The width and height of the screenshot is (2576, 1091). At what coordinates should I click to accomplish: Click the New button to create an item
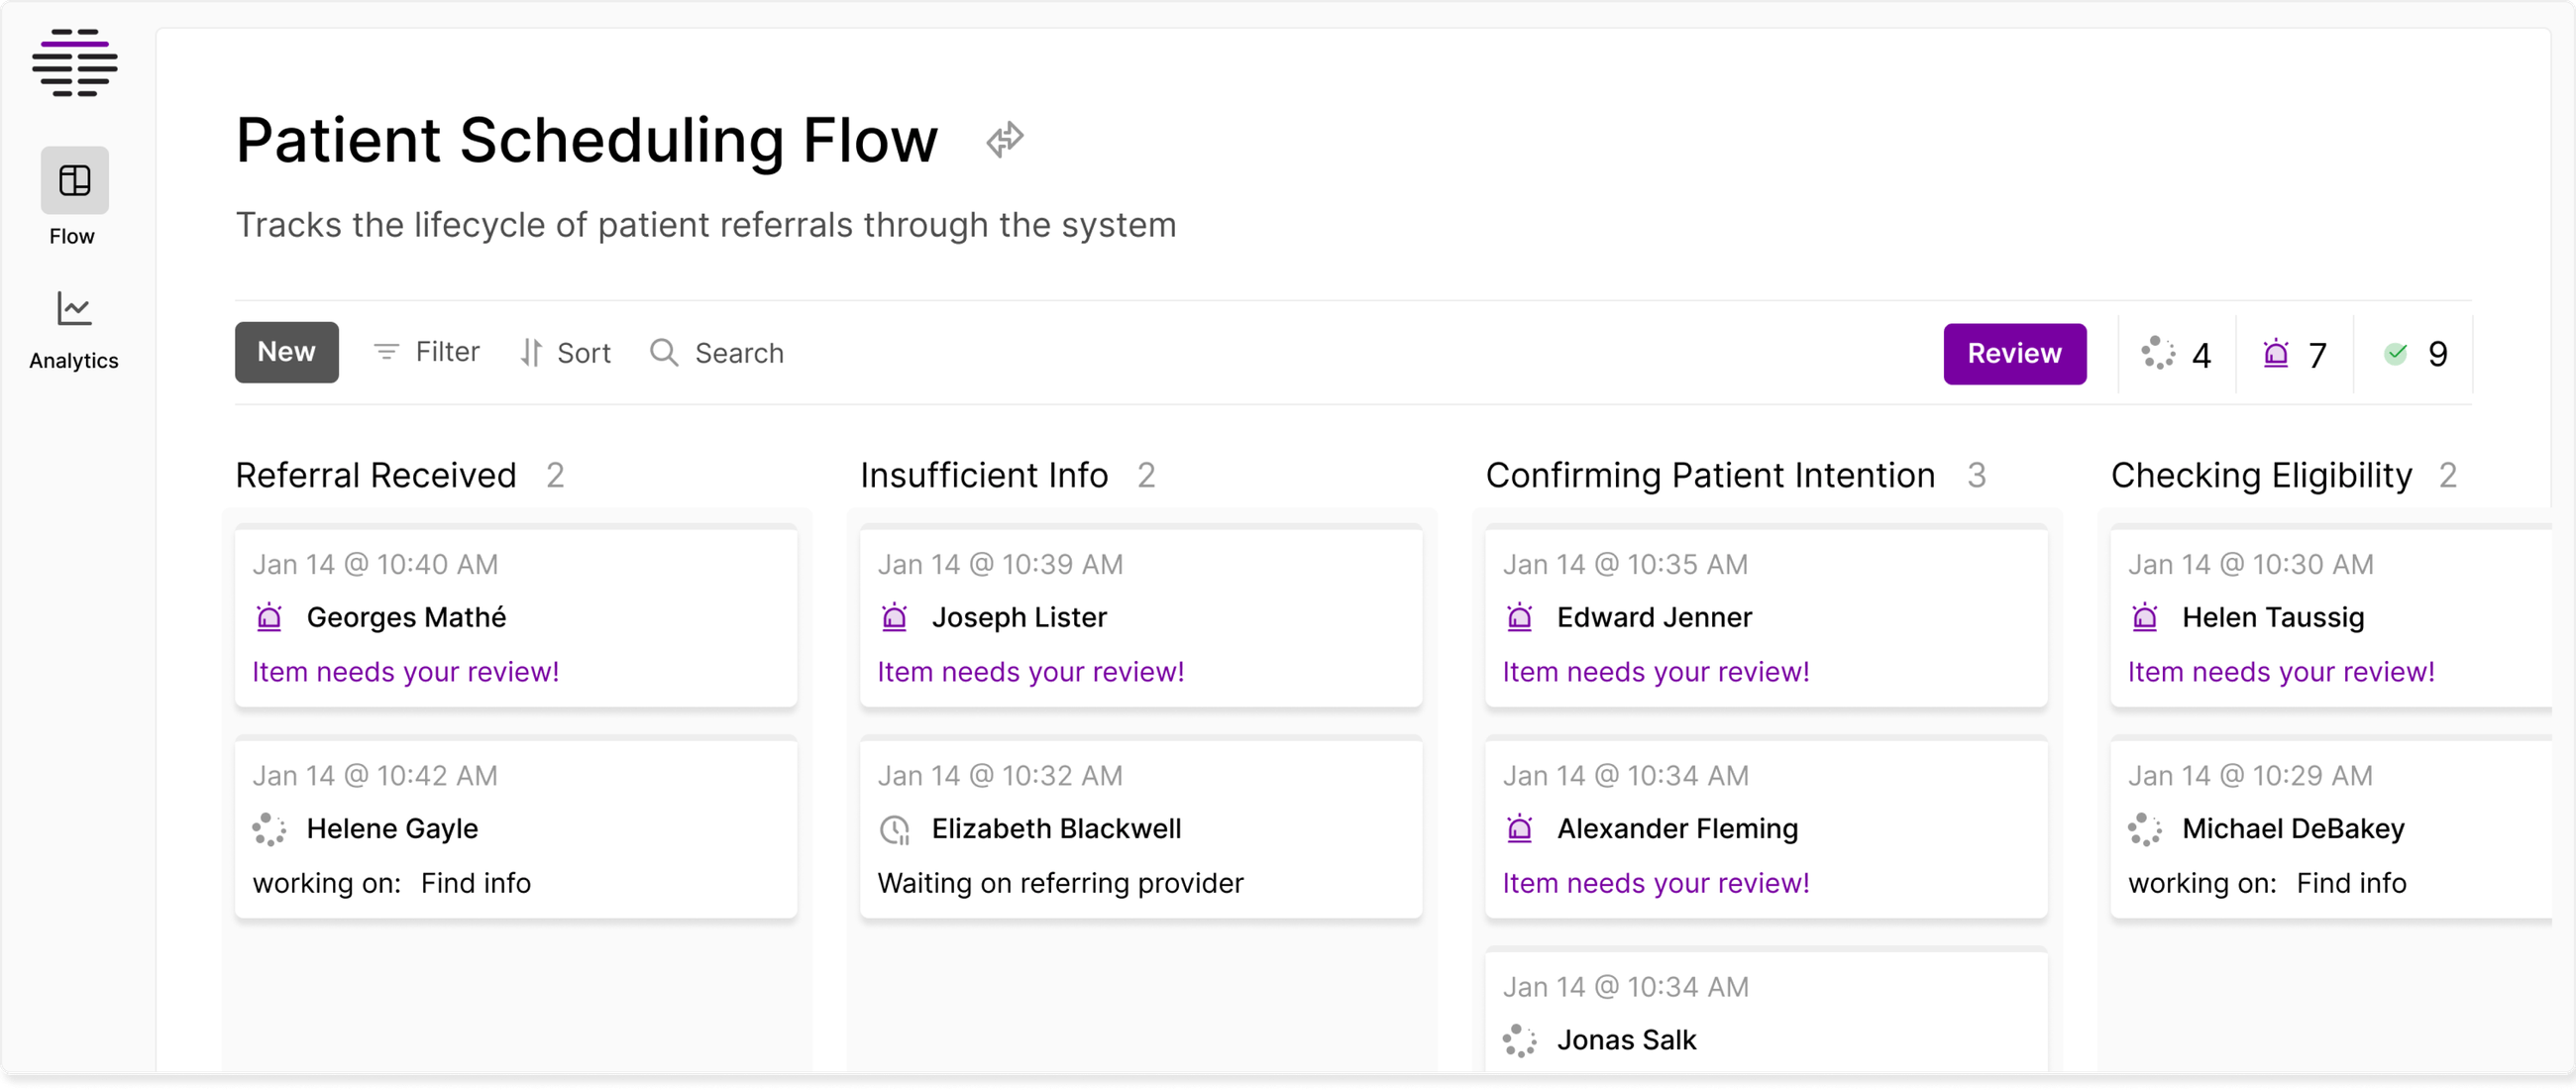[286, 352]
